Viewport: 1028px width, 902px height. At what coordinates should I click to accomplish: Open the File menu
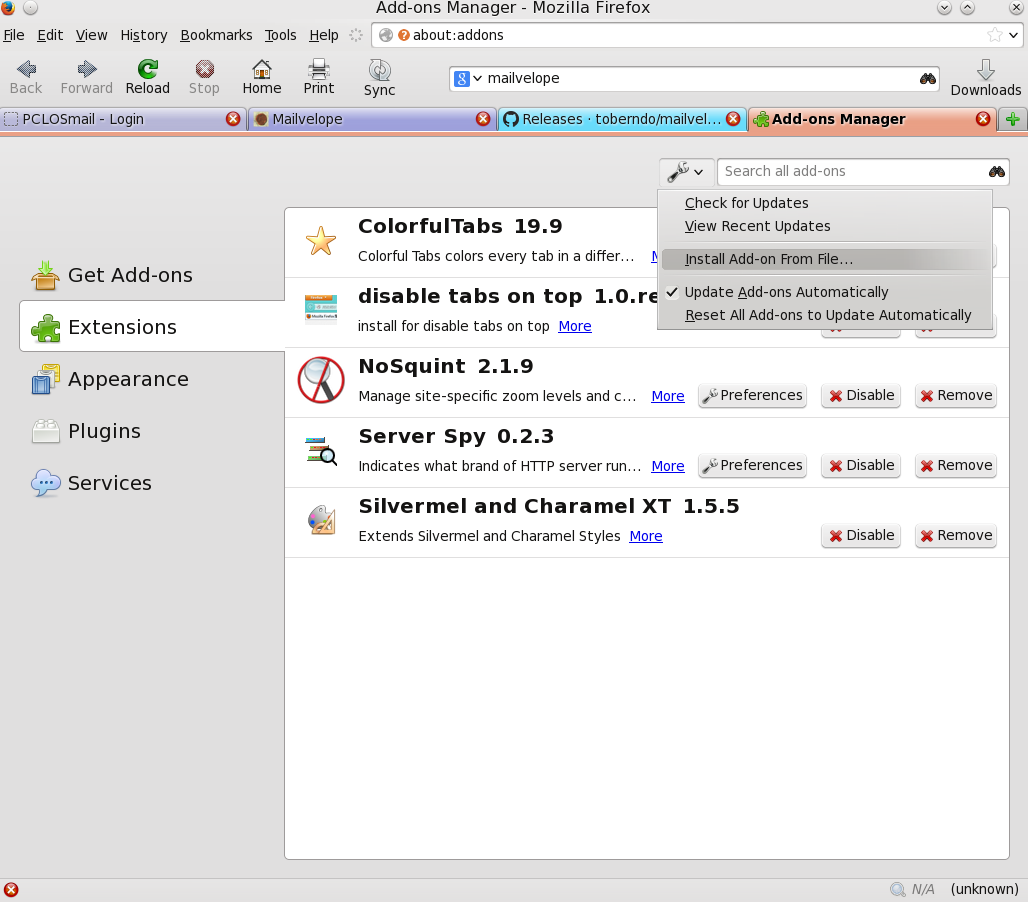[14, 35]
